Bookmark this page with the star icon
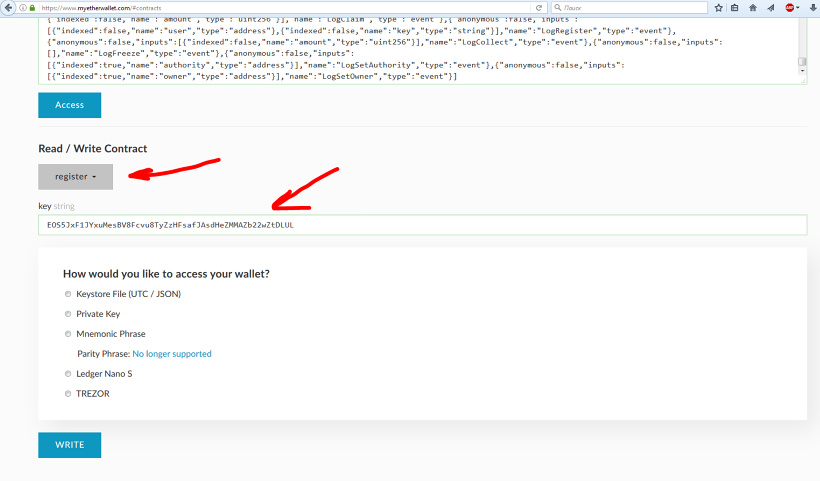 pyautogui.click(x=719, y=8)
